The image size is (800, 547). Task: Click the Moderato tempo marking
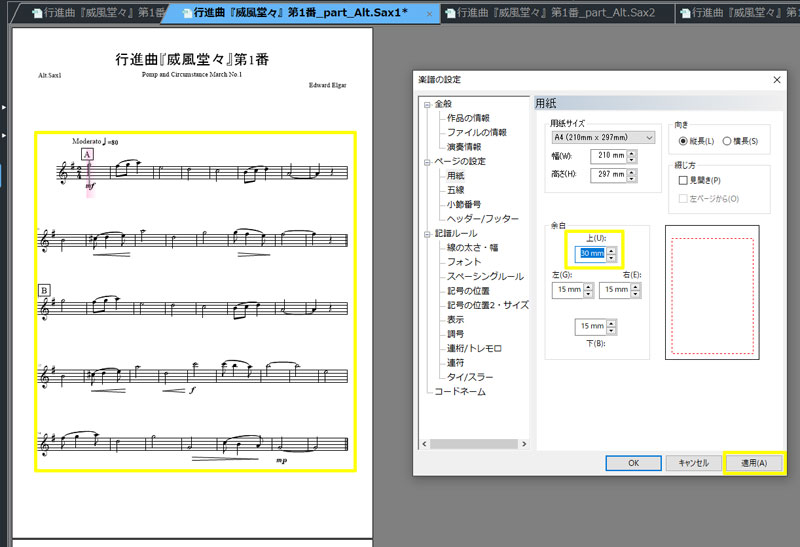95,141
